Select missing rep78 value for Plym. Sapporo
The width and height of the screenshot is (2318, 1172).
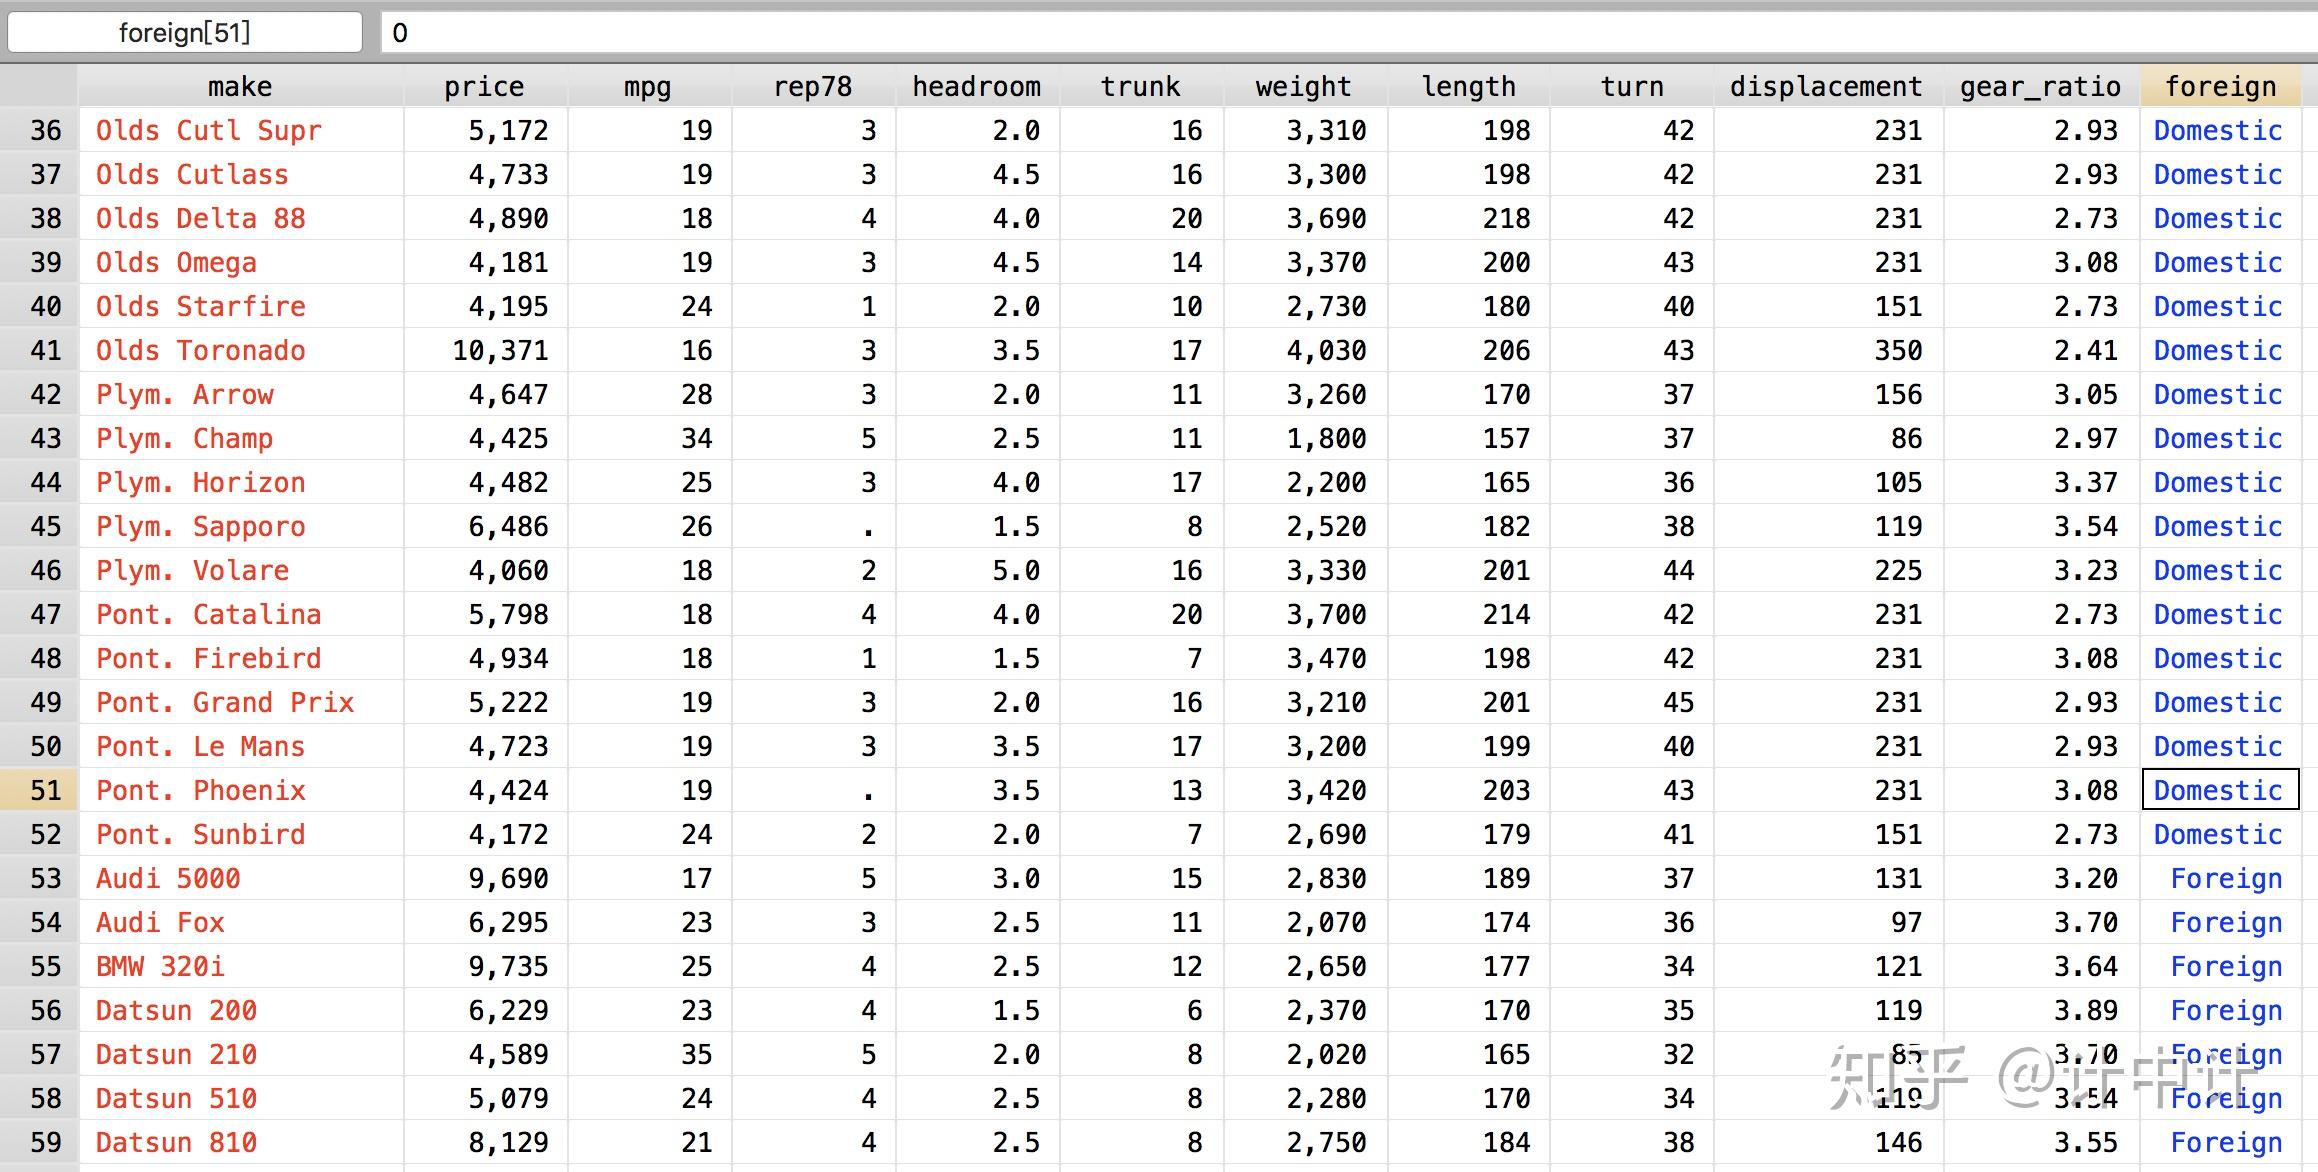[866, 527]
